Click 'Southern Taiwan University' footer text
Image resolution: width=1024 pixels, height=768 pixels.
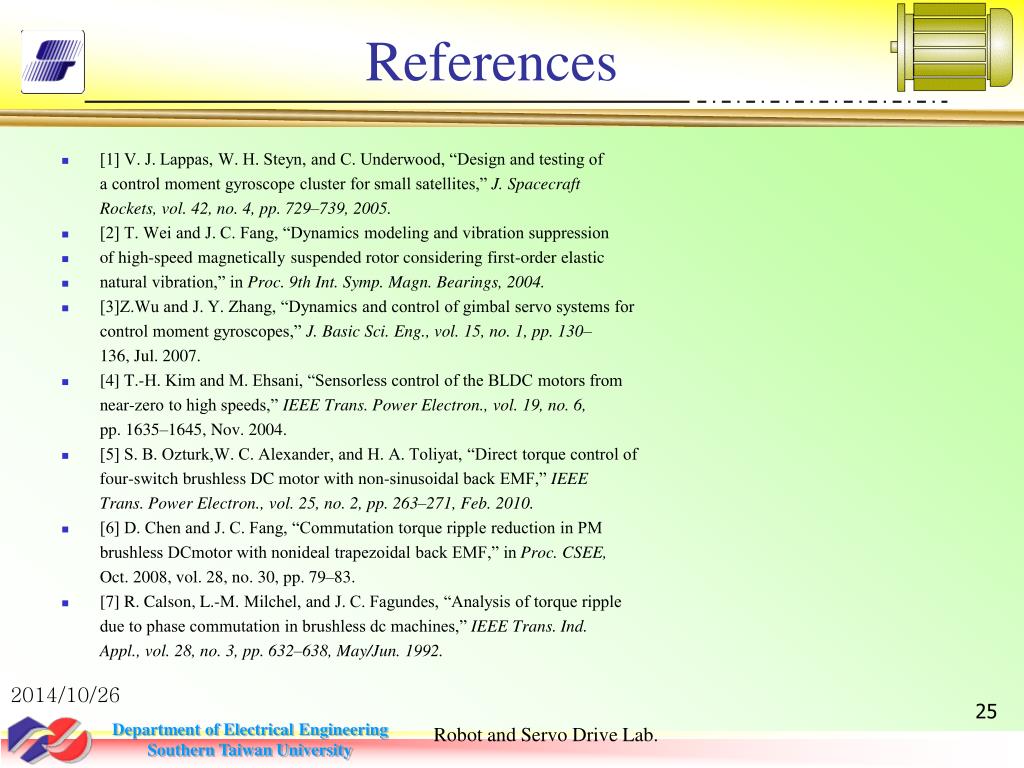(x=249, y=750)
